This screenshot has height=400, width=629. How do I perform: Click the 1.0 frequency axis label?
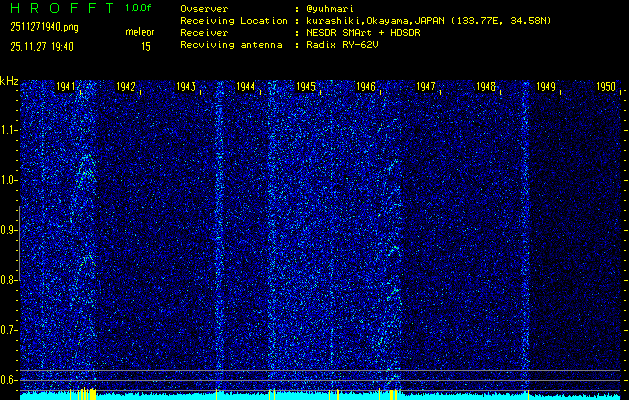point(7,181)
